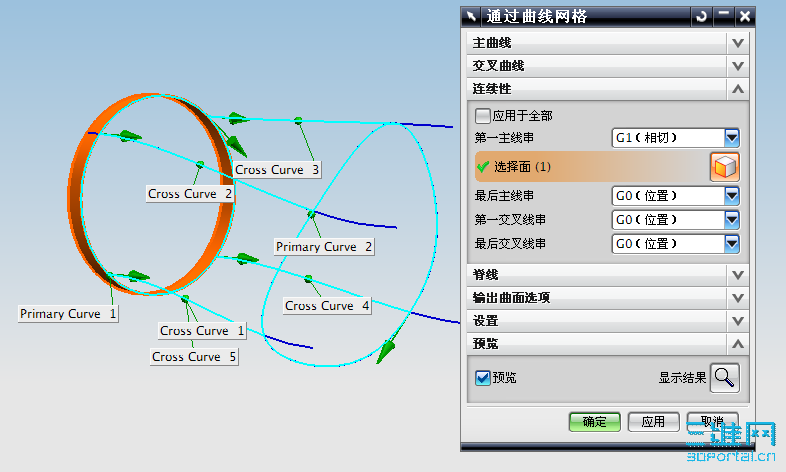The height and width of the screenshot is (472, 786).
Task: Expand the 输出曲面选项 section
Action: pos(608,298)
